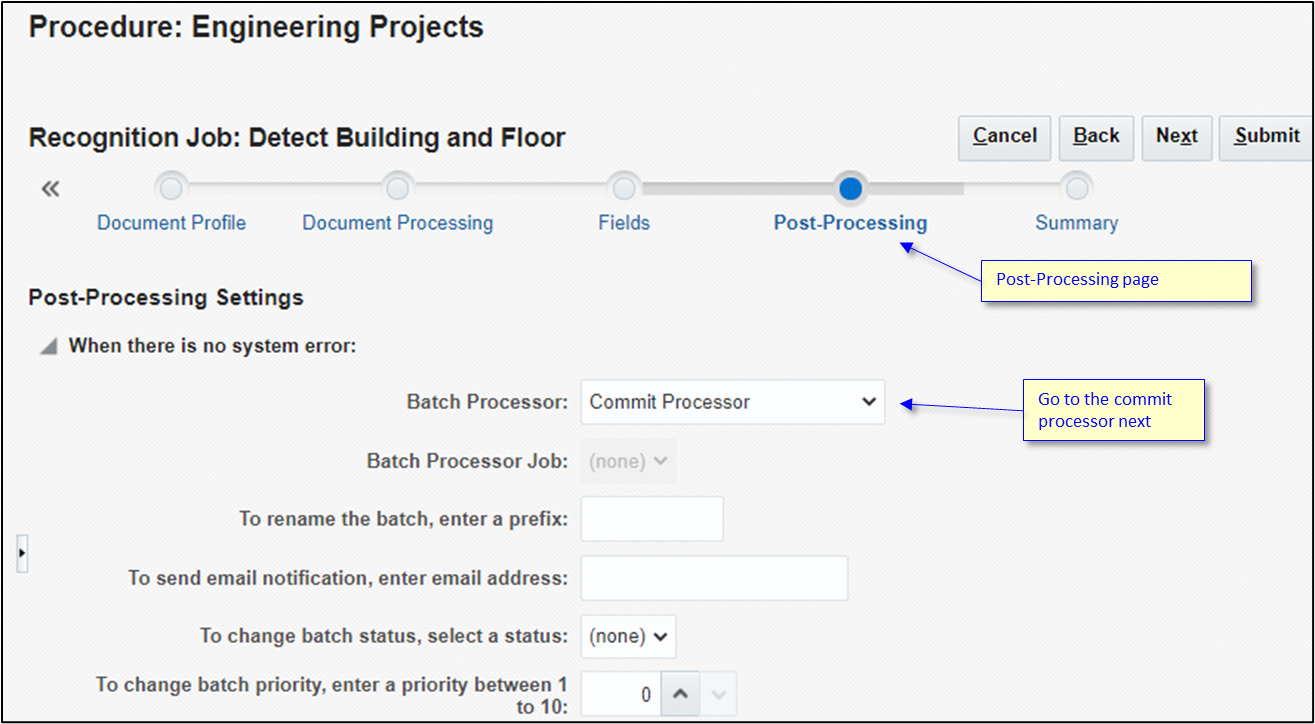The image size is (1315, 724).
Task: Click the Next button
Action: 1177,137
